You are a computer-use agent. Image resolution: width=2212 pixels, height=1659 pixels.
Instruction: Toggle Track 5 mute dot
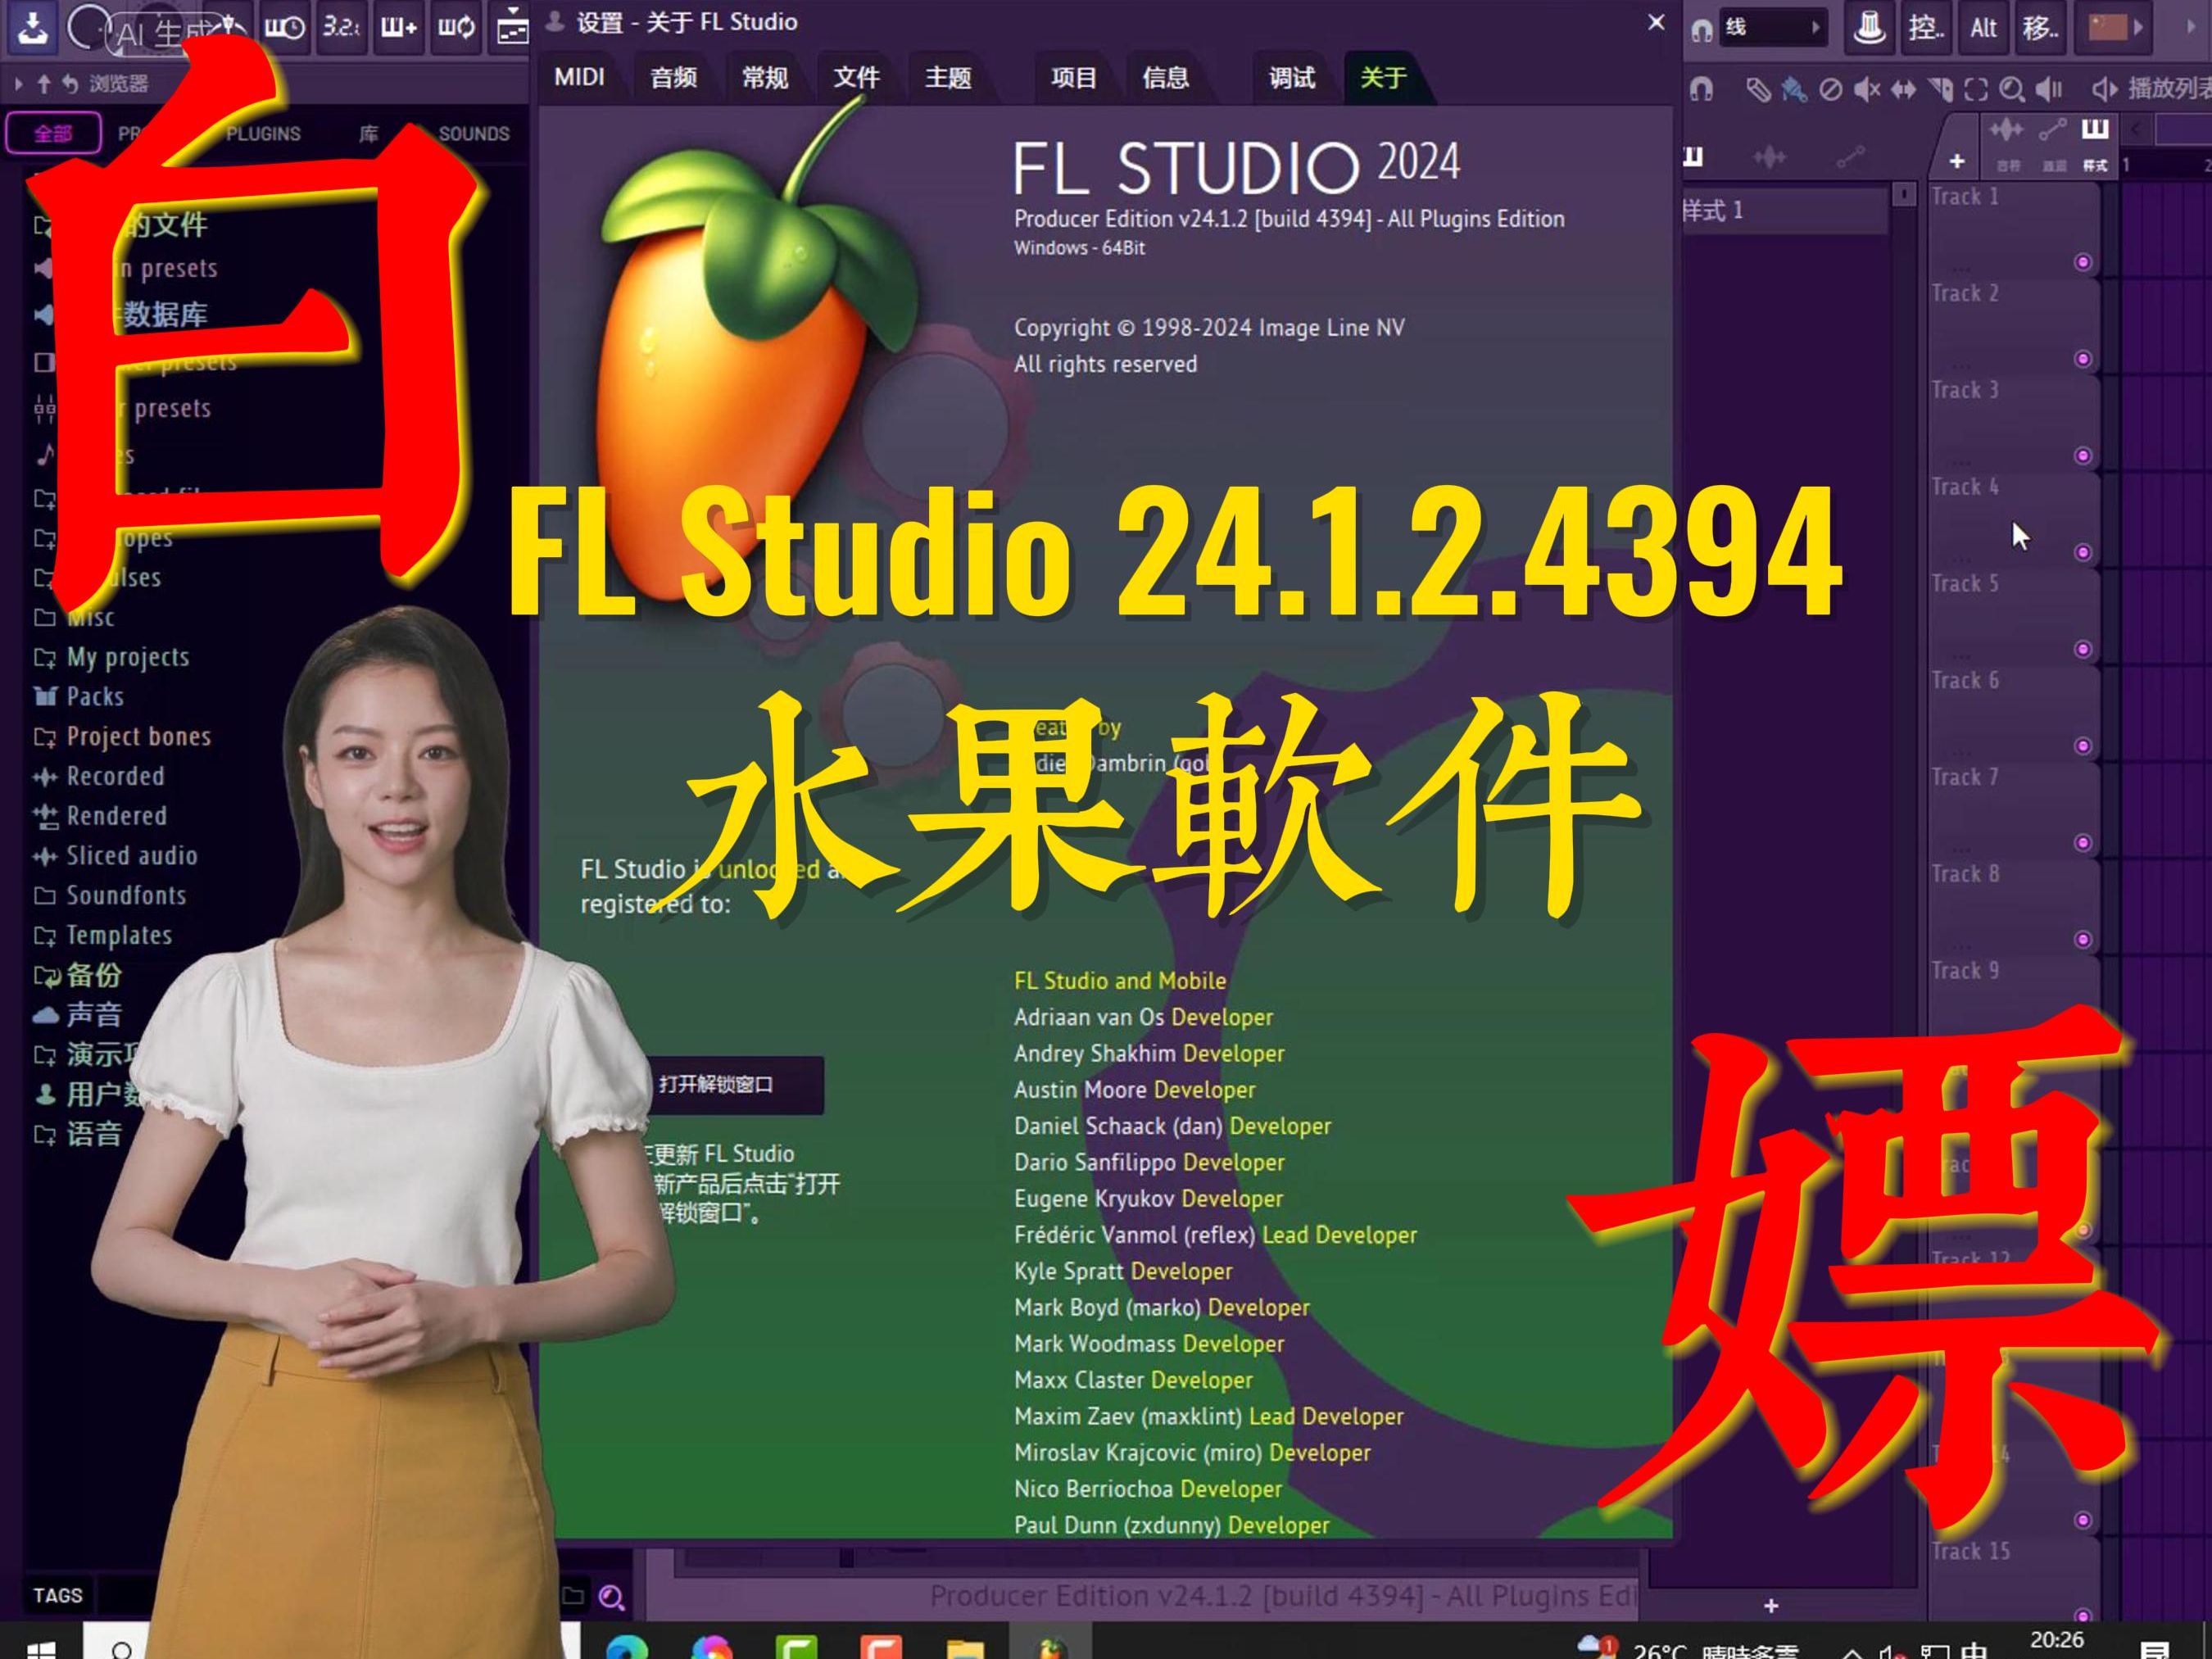[x=2083, y=649]
